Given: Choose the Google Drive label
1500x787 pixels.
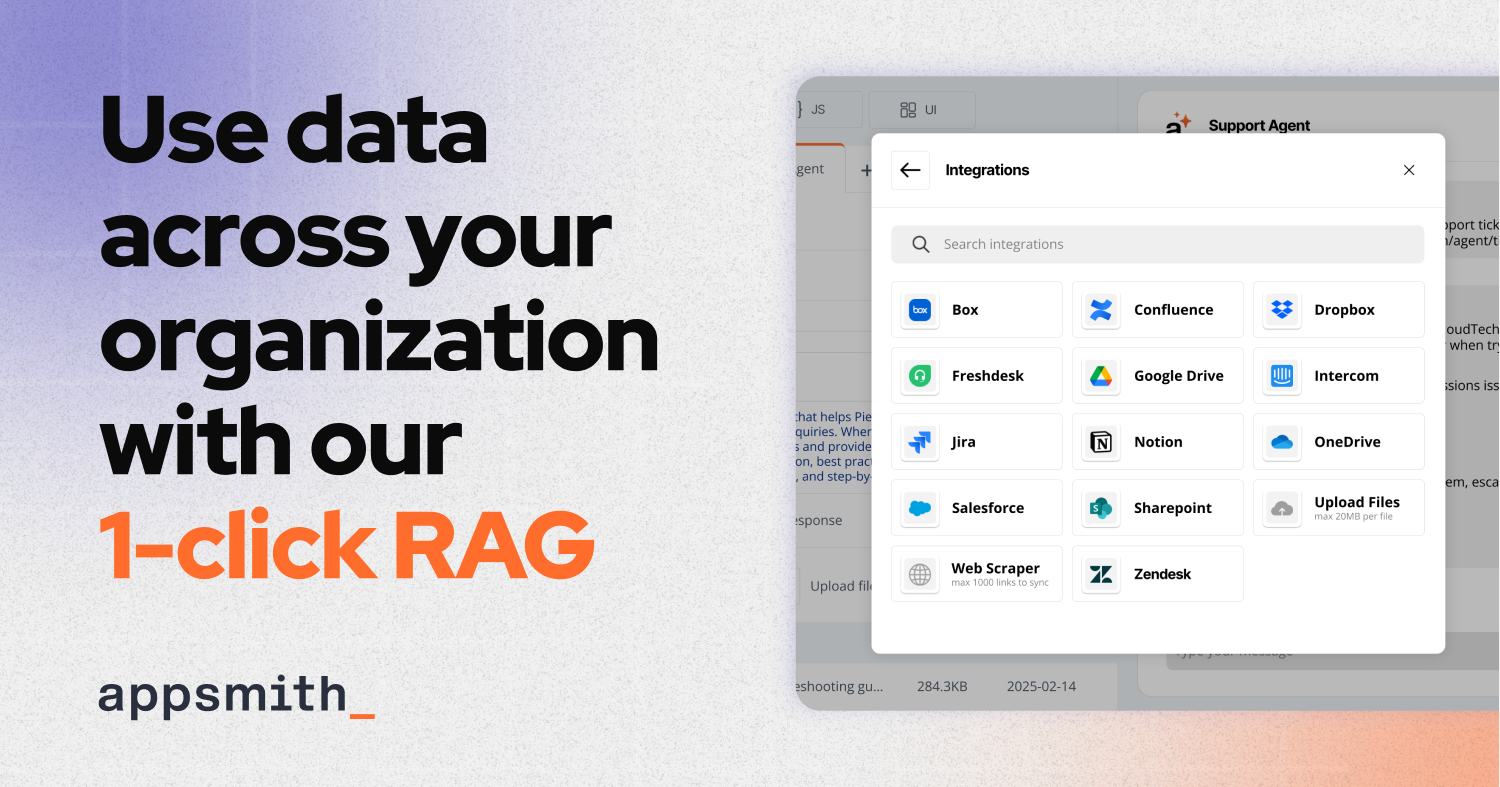Looking at the screenshot, I should (x=1179, y=376).
